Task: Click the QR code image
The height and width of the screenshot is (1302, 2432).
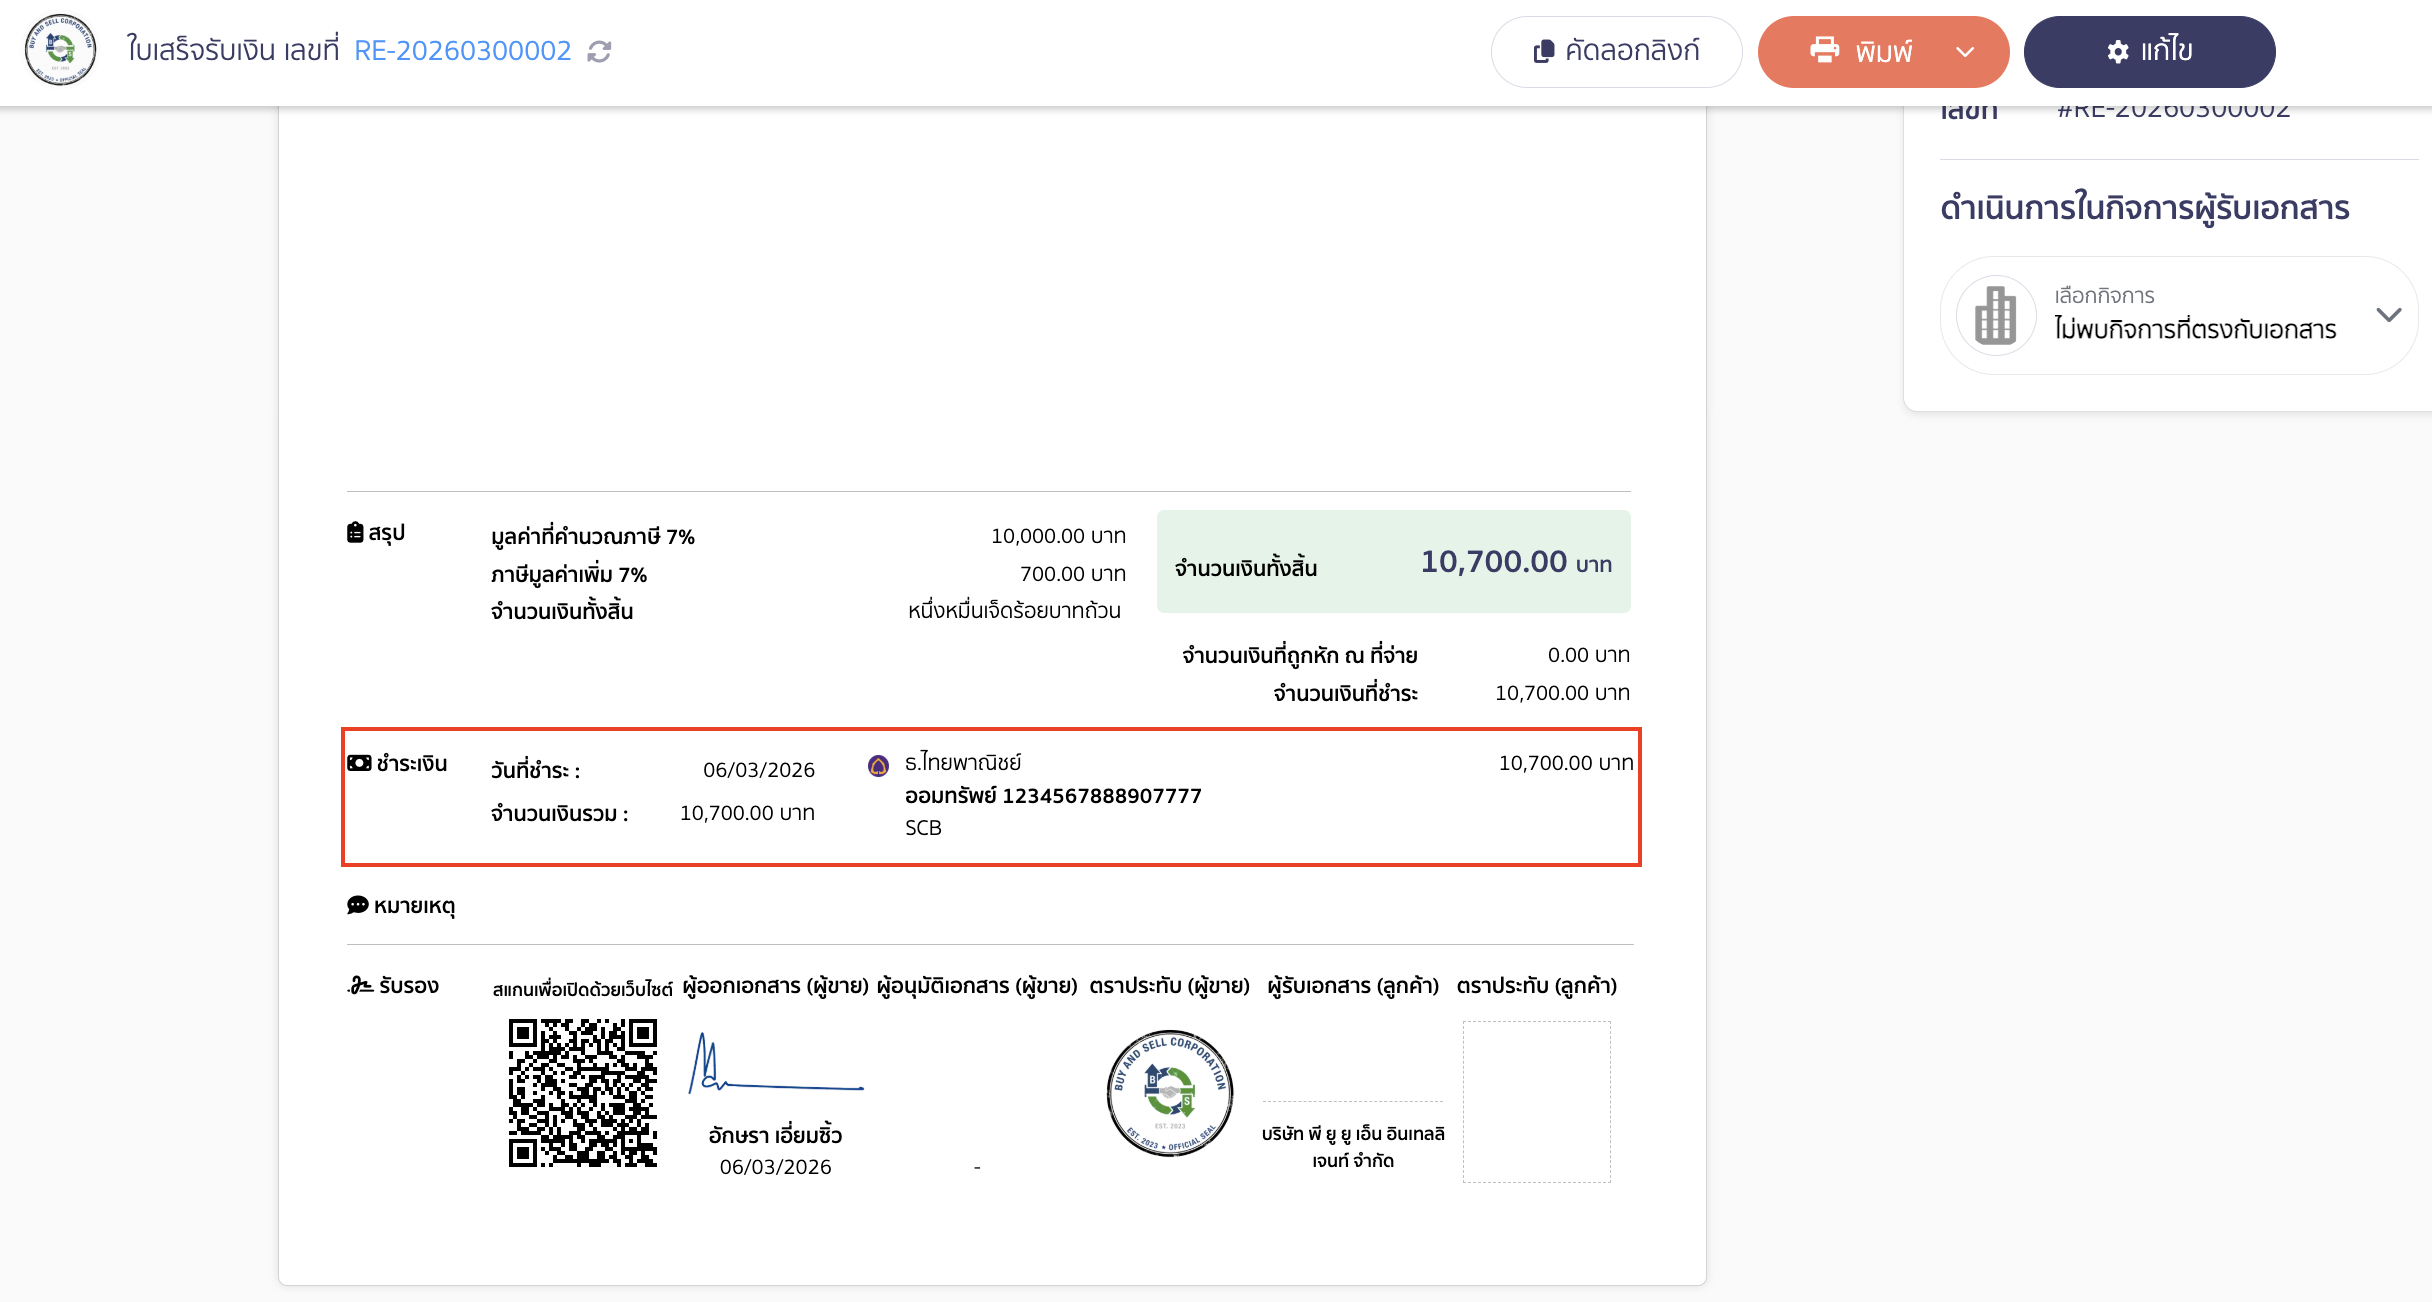Action: (x=583, y=1093)
